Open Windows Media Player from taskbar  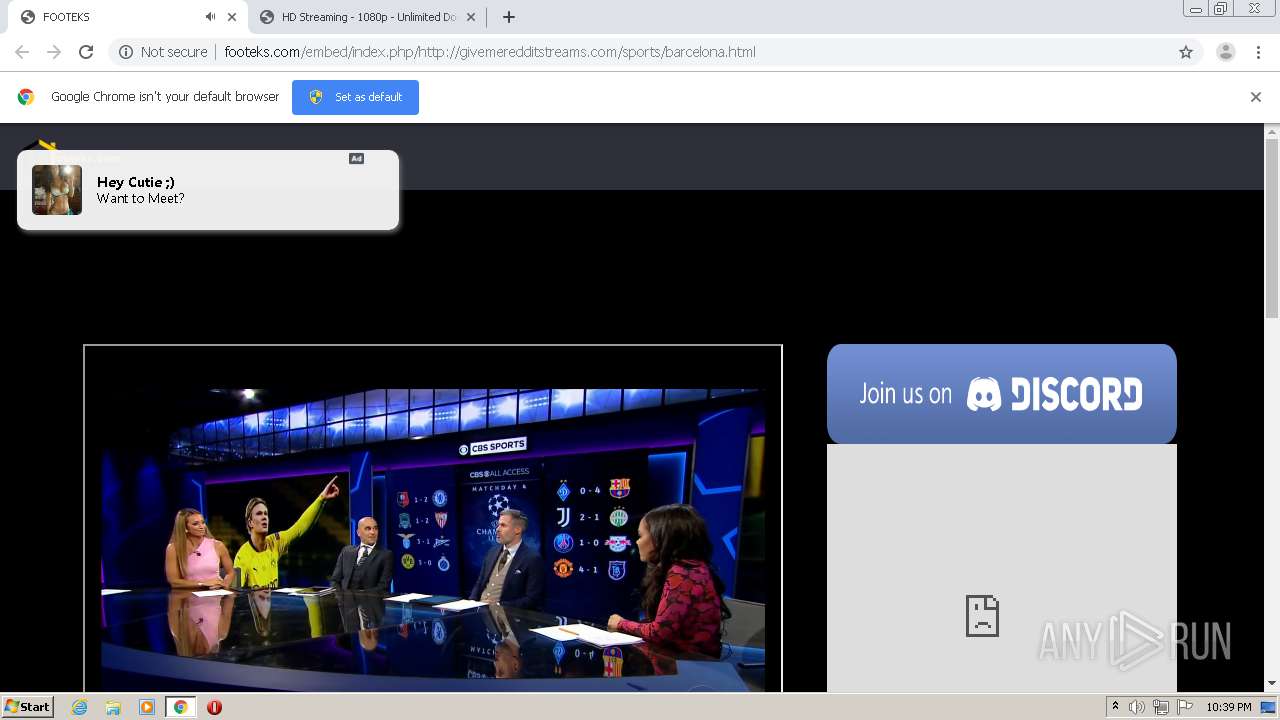pos(147,707)
